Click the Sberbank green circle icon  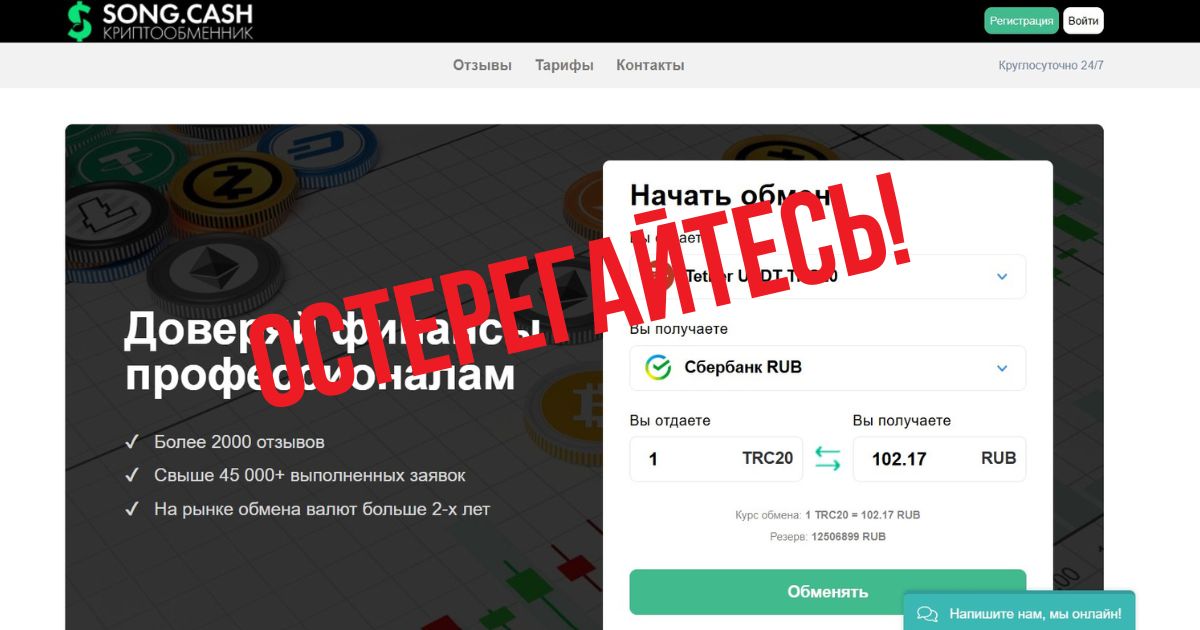click(658, 367)
